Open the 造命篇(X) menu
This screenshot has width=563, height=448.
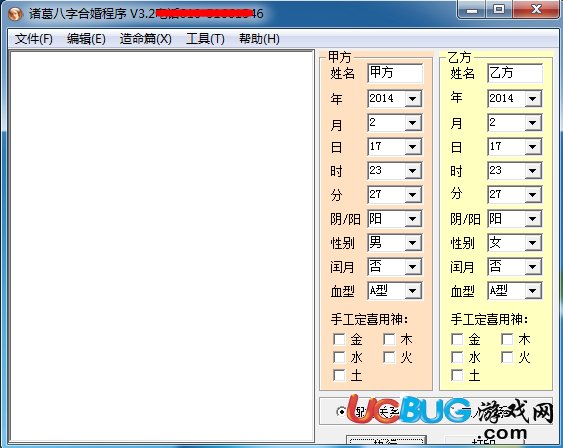coord(145,39)
